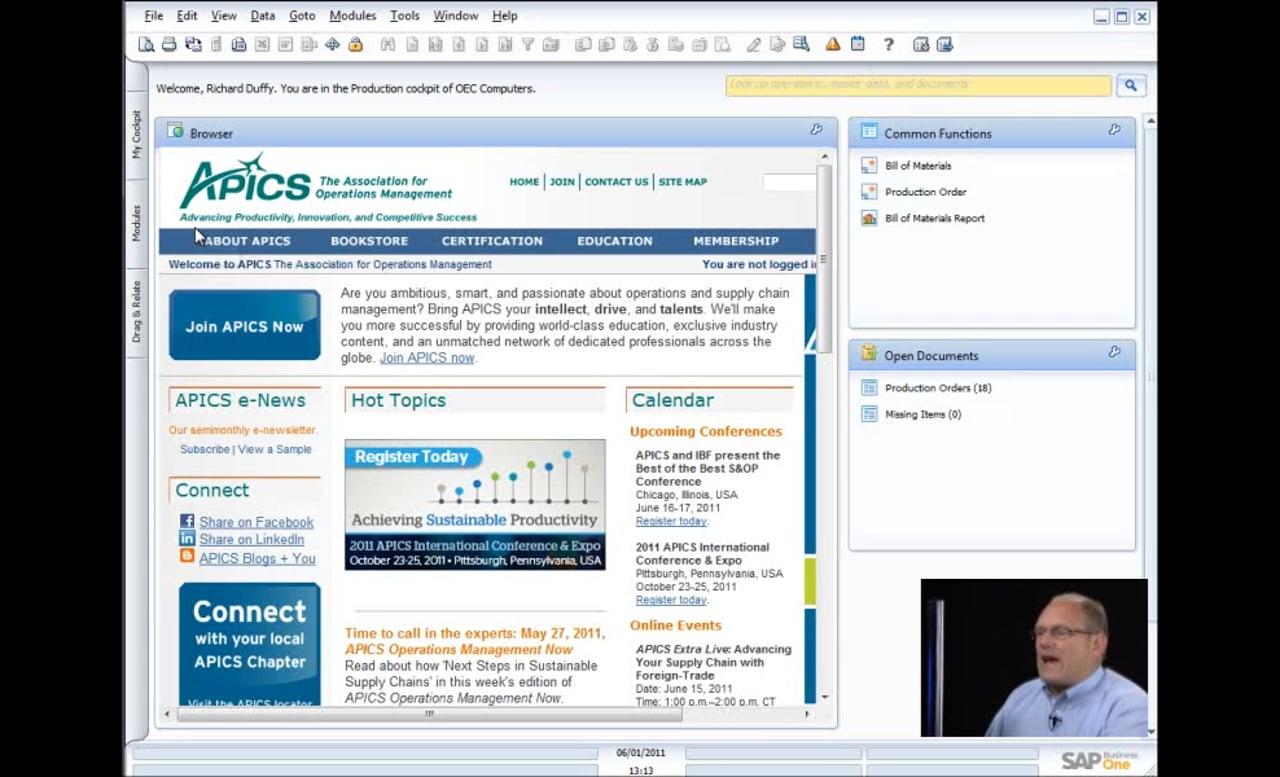
Task: Click View a Sample link
Action: (x=274, y=449)
